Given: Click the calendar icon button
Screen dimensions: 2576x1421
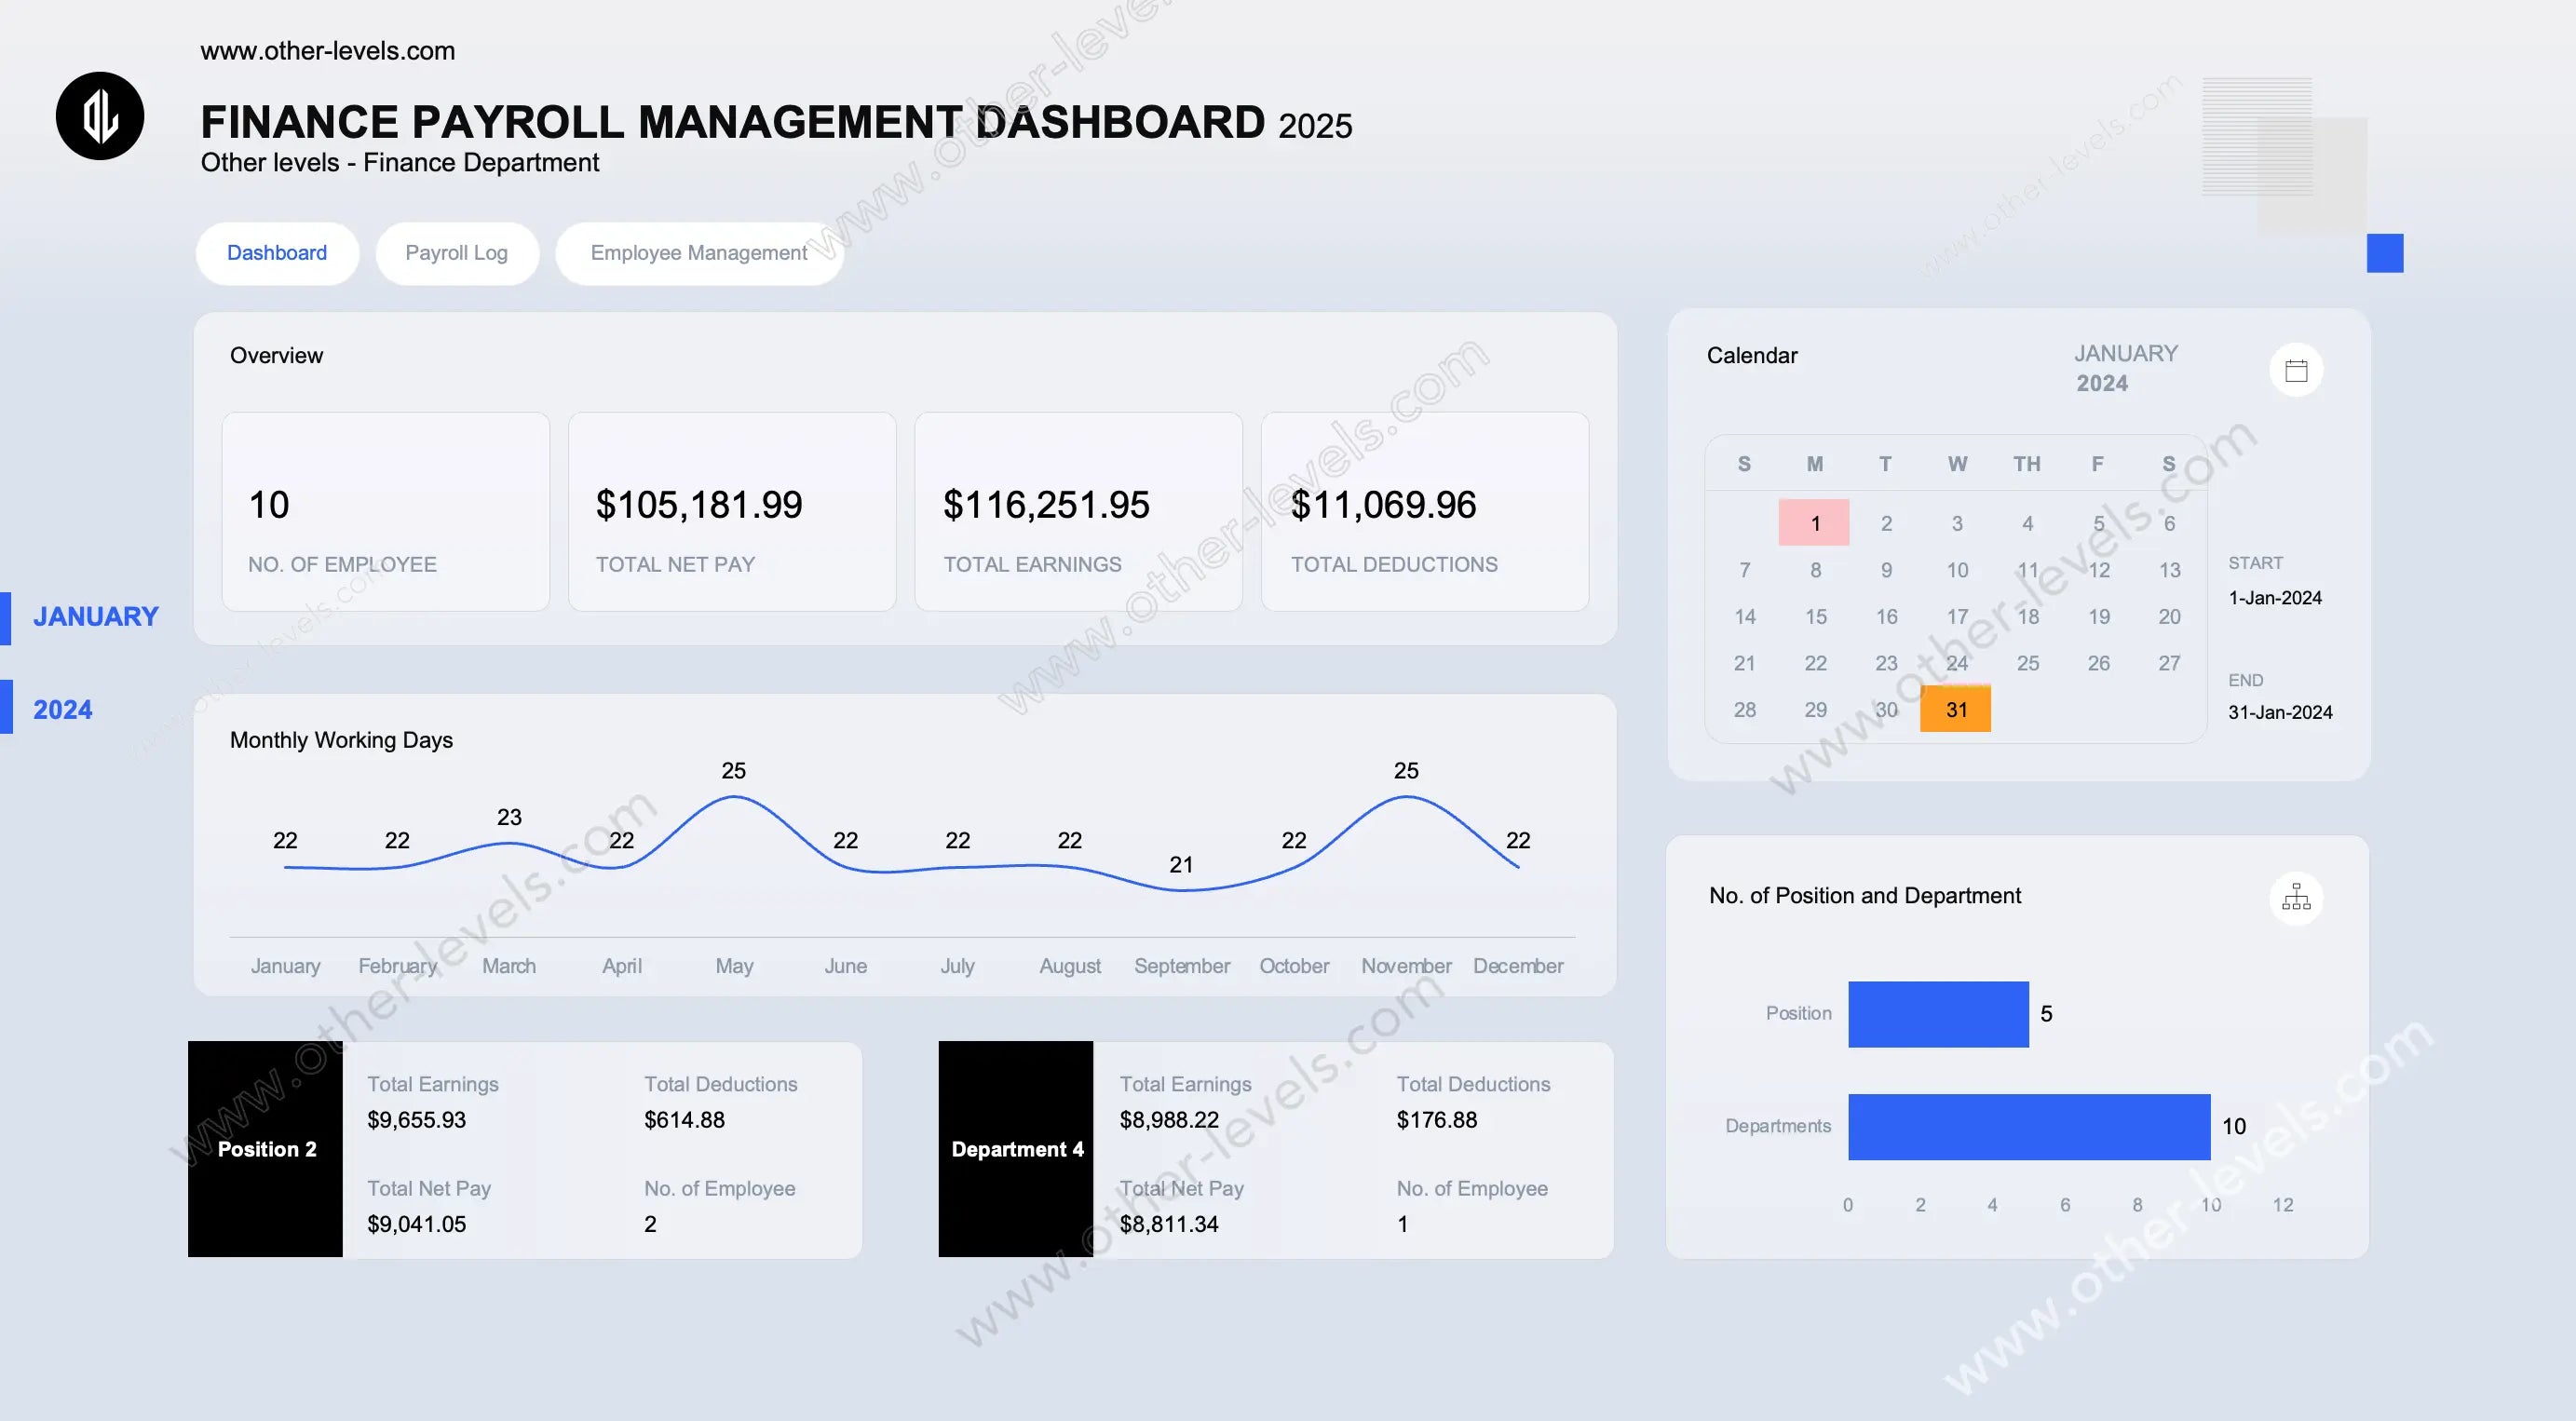Looking at the screenshot, I should pos(2296,371).
